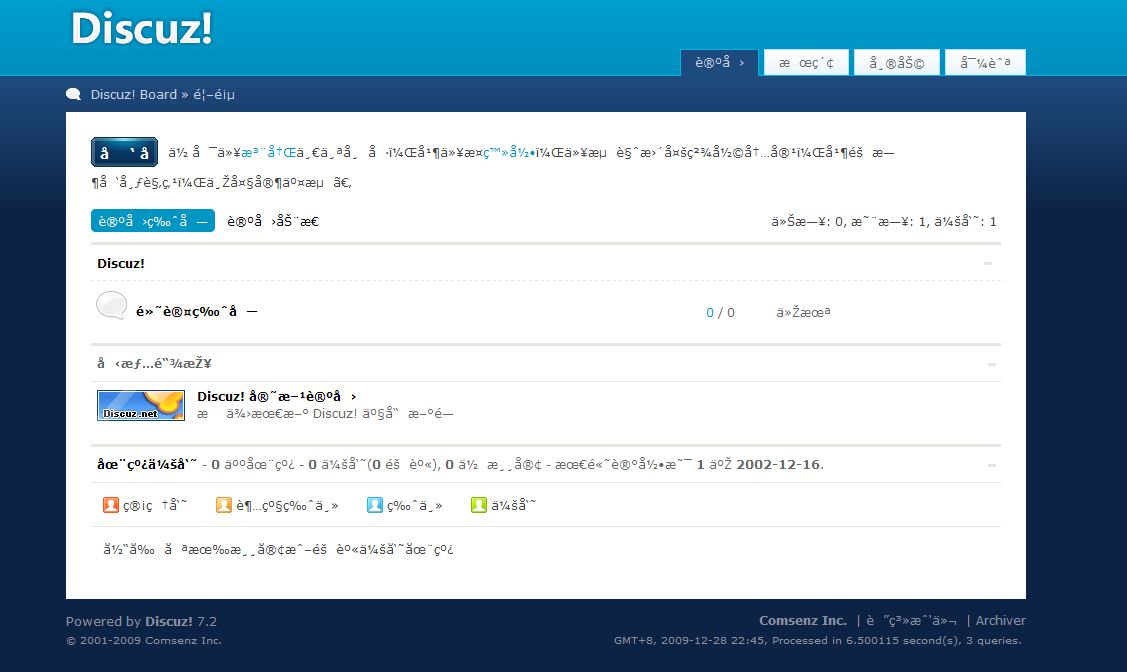Collapse the online members section dated 2002-12-16
The height and width of the screenshot is (672, 1127).
point(992,465)
